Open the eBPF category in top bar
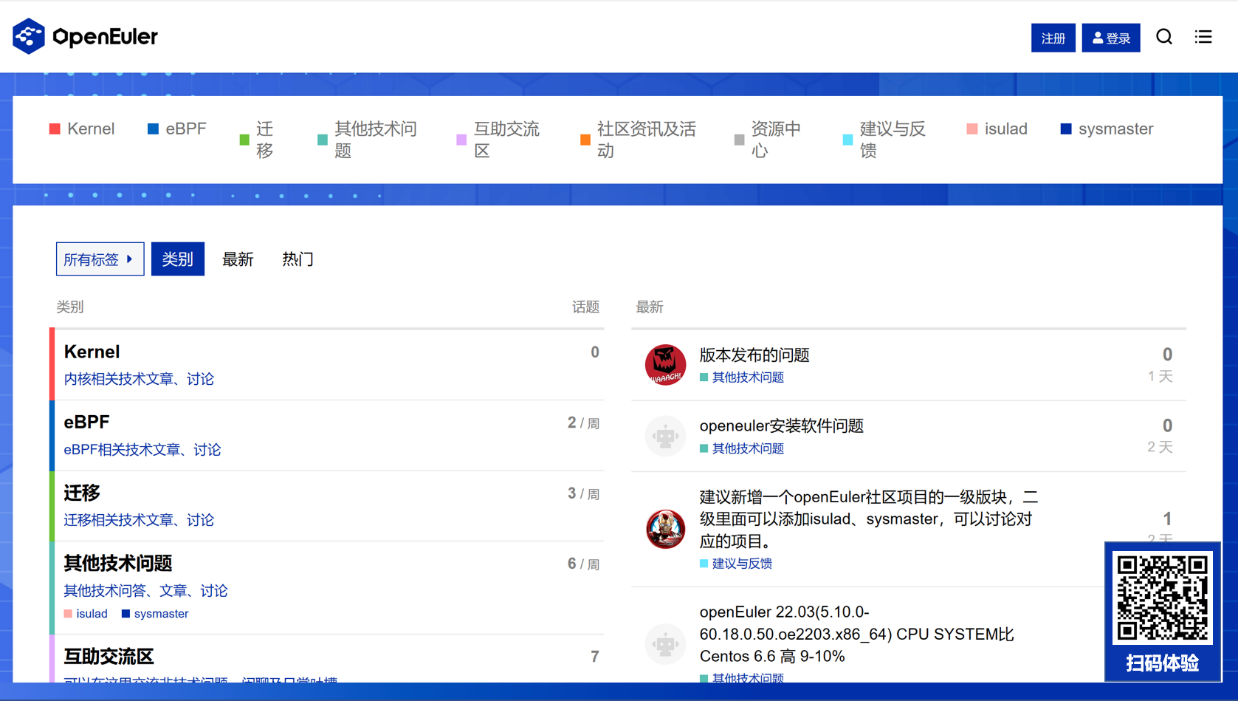 [186, 129]
